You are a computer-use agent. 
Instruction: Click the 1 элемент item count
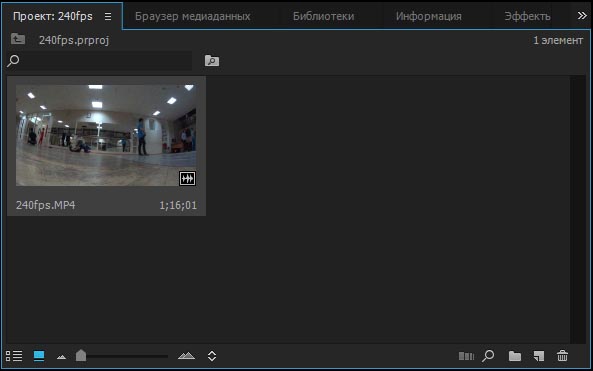click(x=558, y=40)
